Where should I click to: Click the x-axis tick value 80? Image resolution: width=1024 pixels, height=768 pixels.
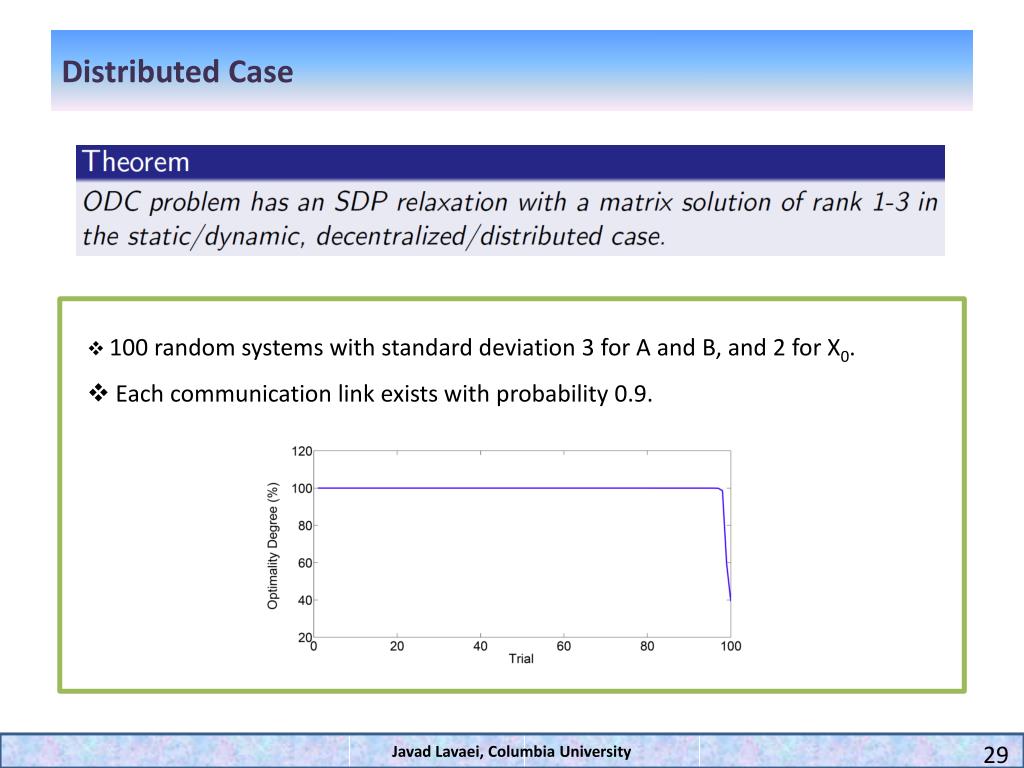tap(647, 647)
